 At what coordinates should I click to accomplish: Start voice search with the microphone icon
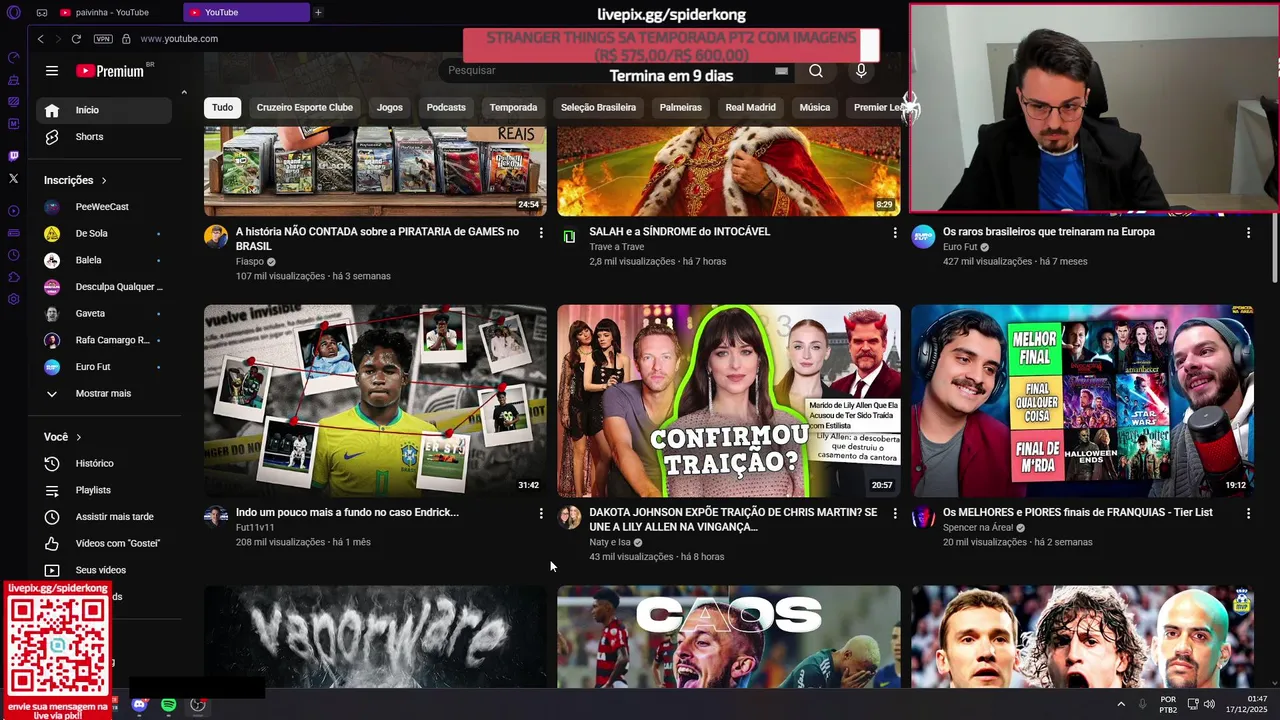[x=861, y=71]
